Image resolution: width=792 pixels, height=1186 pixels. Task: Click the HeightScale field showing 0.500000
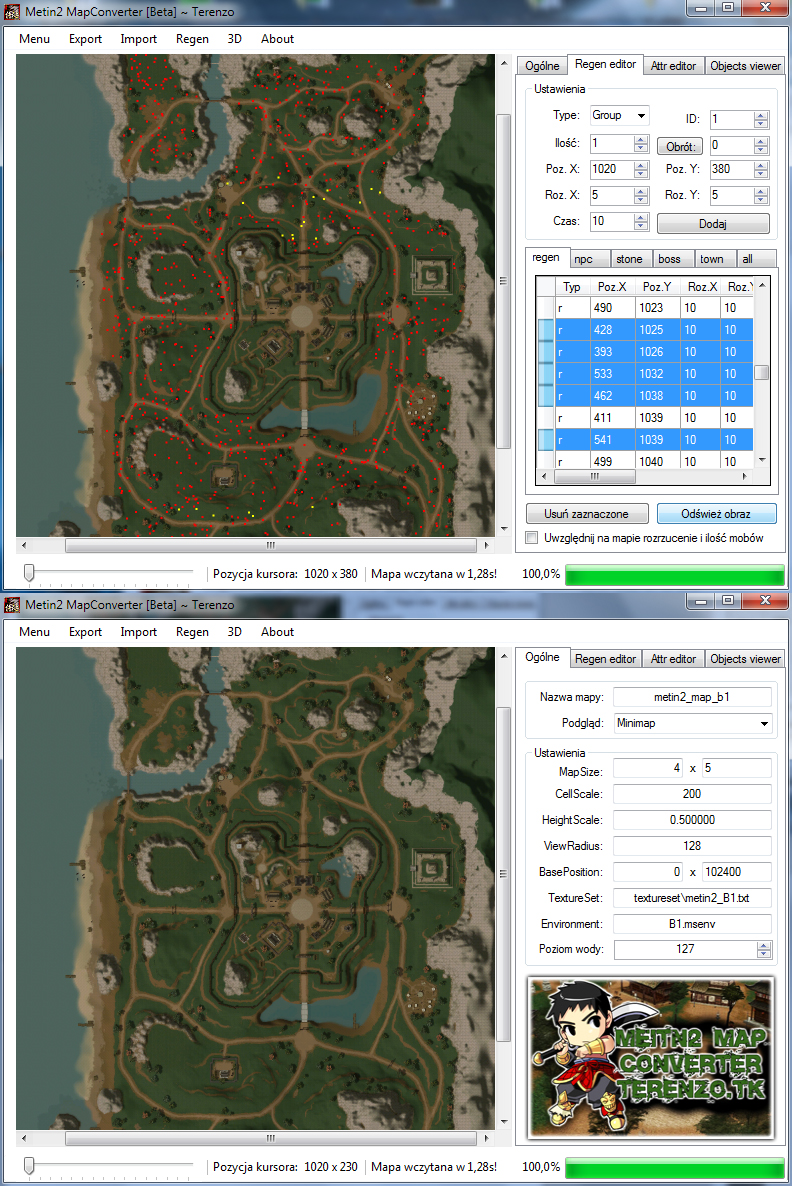[x=692, y=820]
